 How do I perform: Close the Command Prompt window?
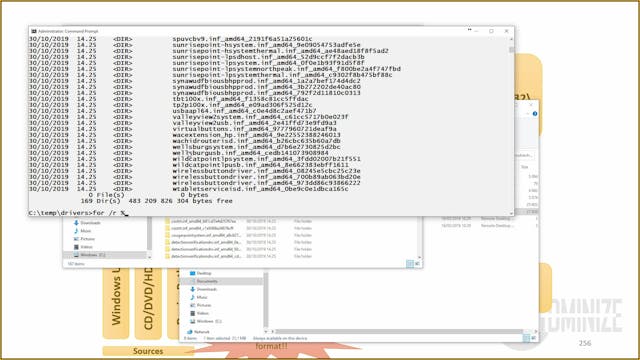click(507, 31)
